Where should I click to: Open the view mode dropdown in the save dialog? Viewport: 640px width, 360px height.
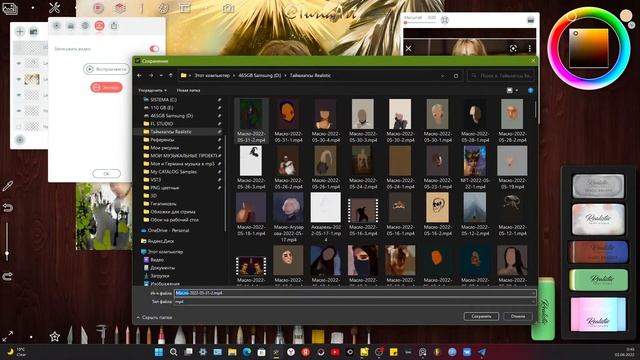(x=517, y=90)
